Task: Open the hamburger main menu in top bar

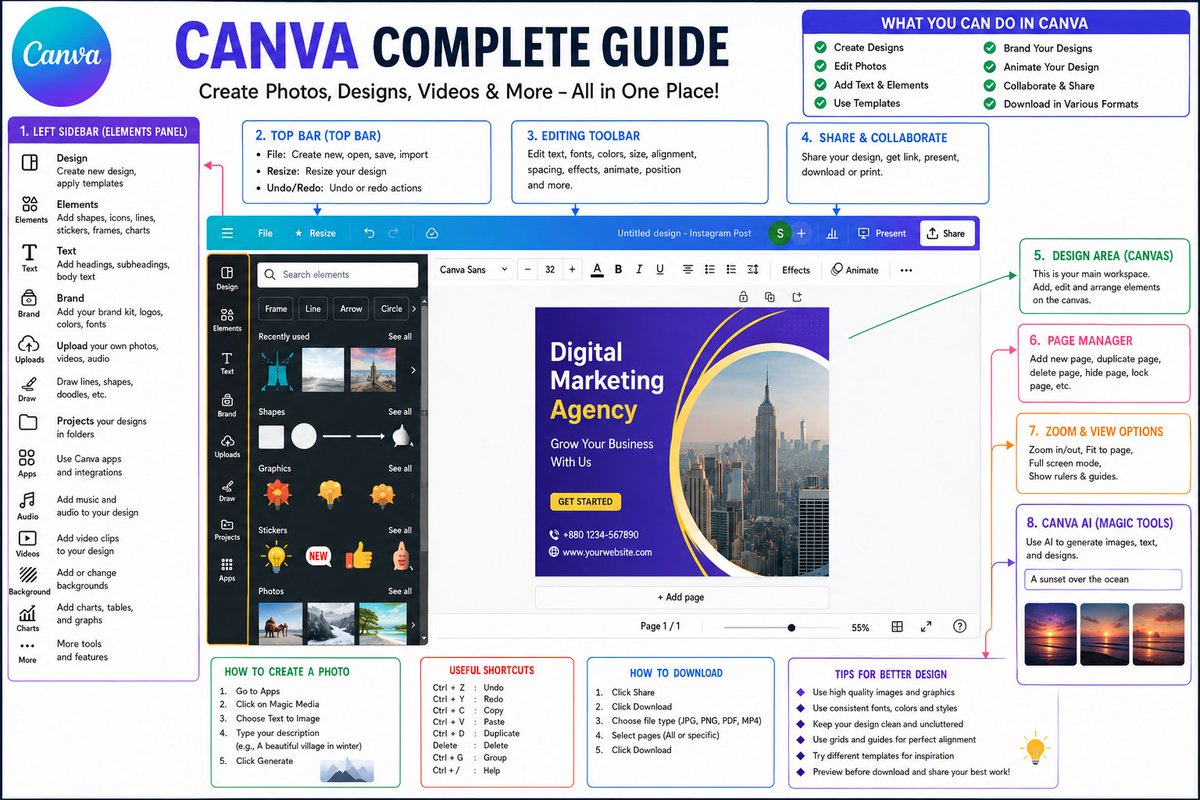Action: tap(227, 233)
